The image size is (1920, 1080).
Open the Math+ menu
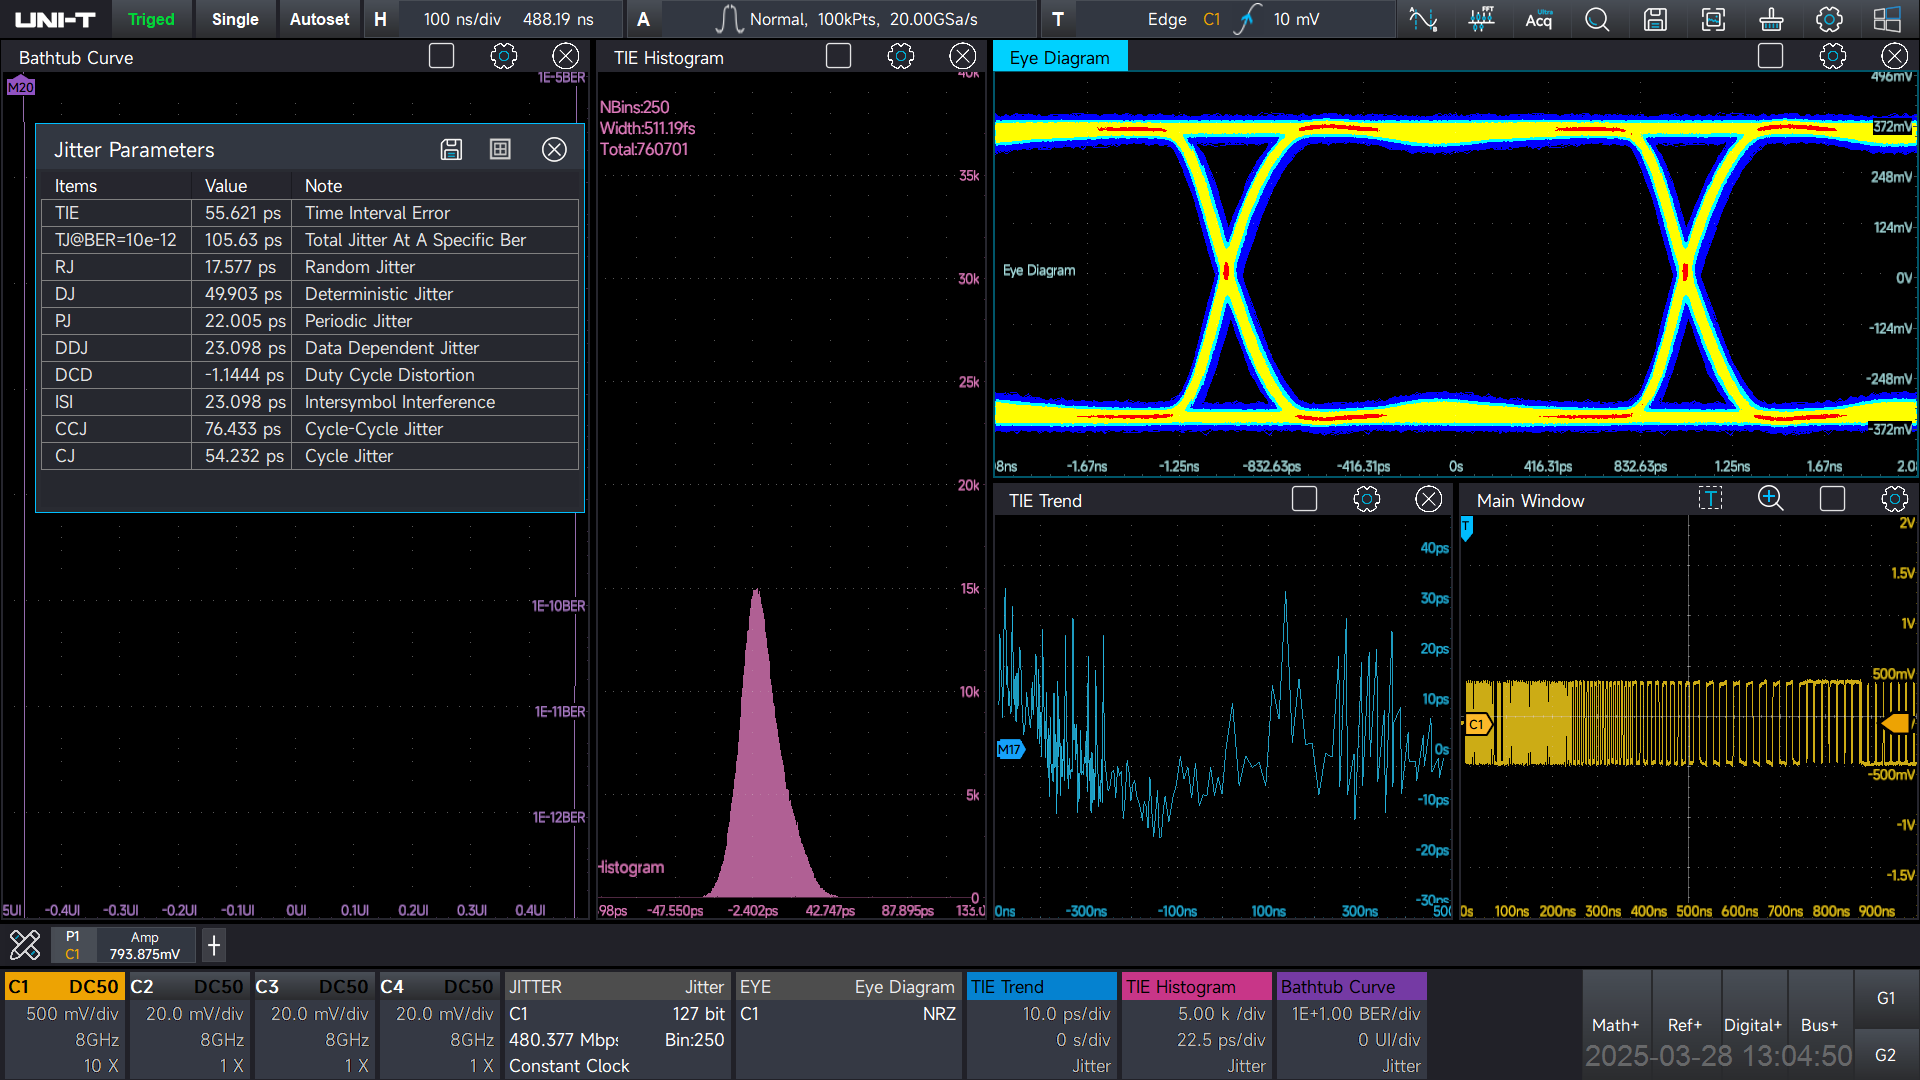(1615, 1025)
